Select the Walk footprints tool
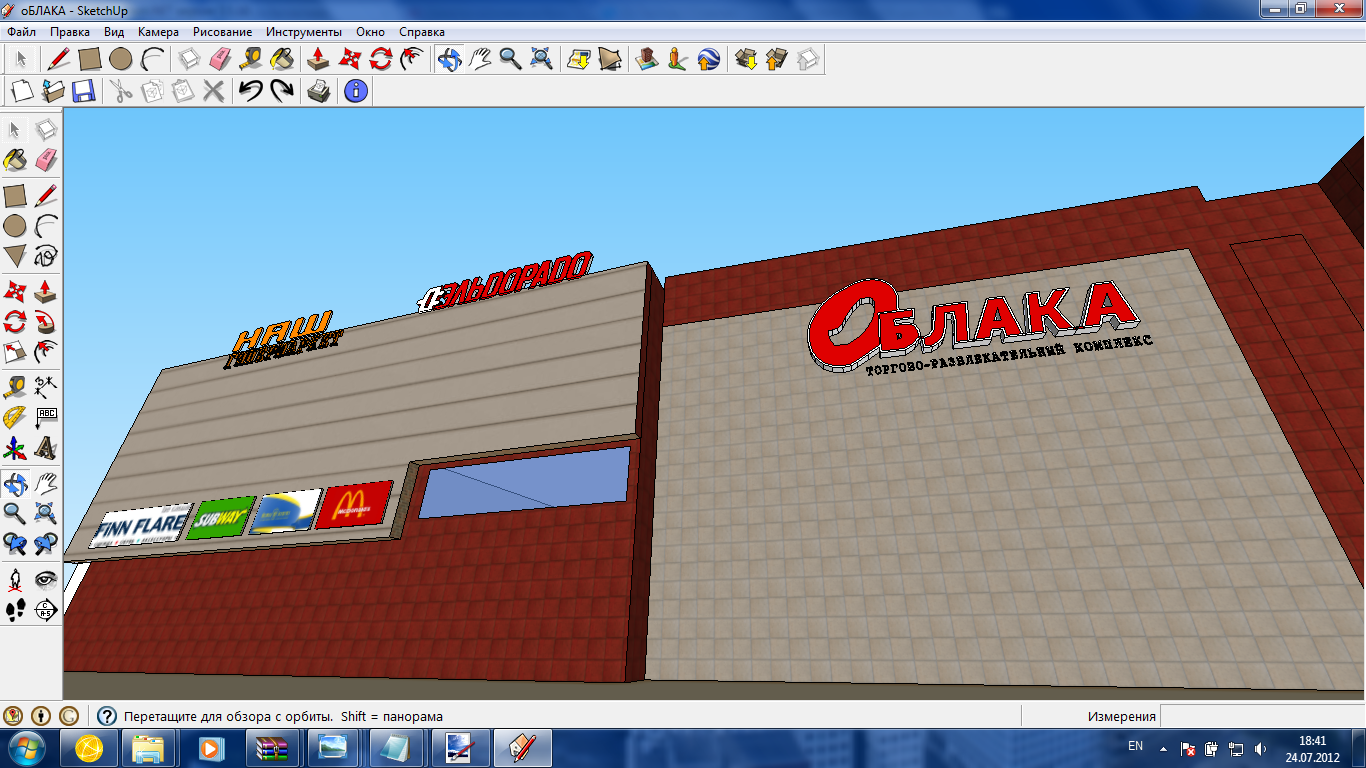 (15, 609)
